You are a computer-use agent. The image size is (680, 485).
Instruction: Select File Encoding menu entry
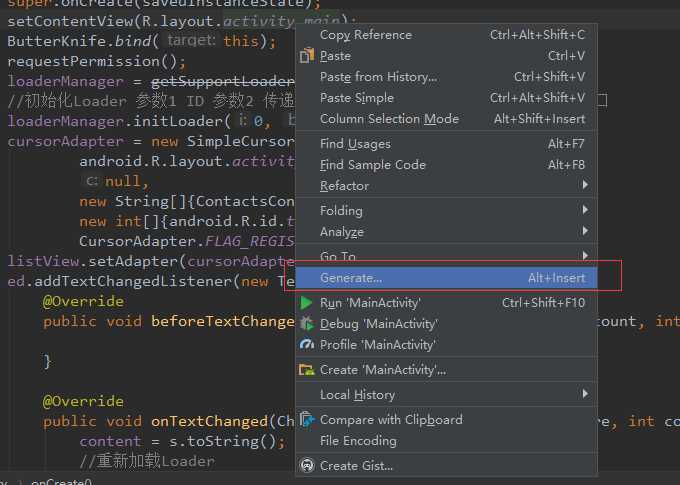tap(358, 441)
